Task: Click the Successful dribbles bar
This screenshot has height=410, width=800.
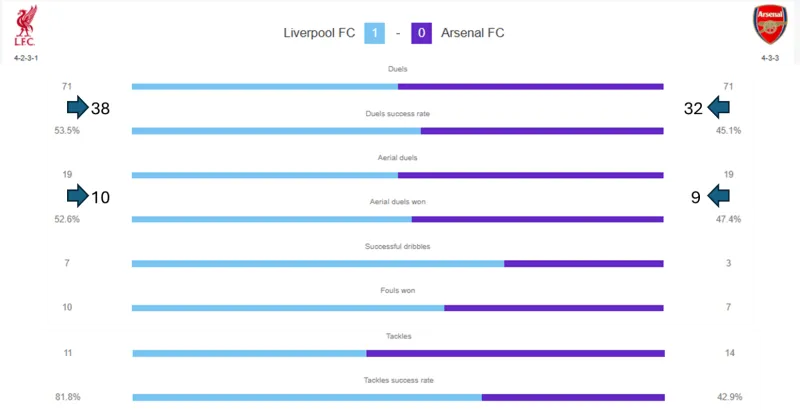Action: point(397,264)
